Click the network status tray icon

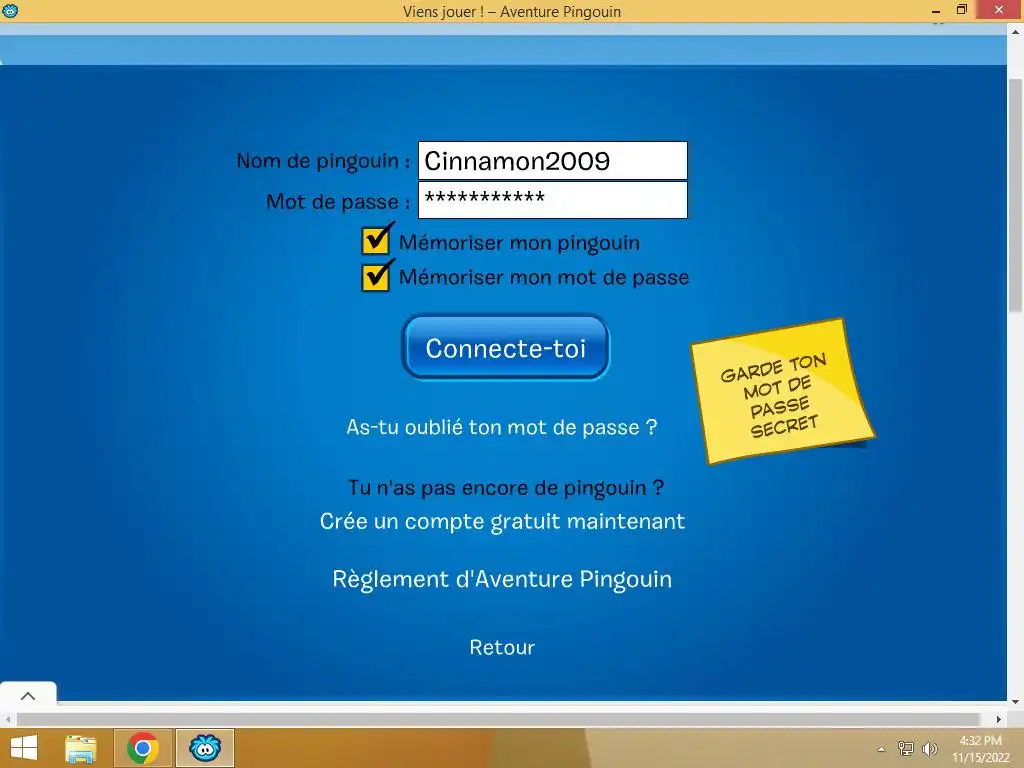(906, 749)
